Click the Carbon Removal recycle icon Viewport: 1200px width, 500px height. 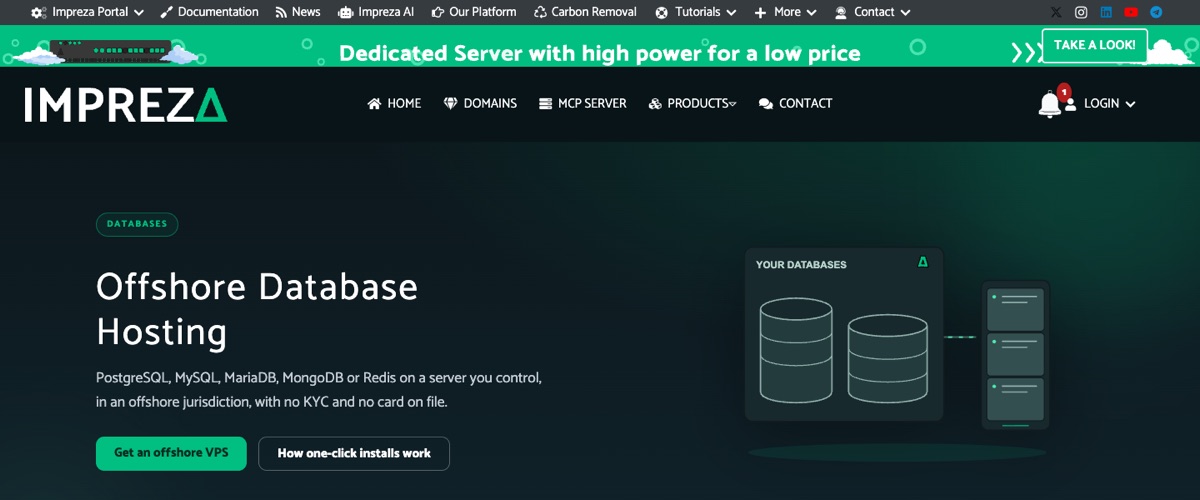[541, 13]
